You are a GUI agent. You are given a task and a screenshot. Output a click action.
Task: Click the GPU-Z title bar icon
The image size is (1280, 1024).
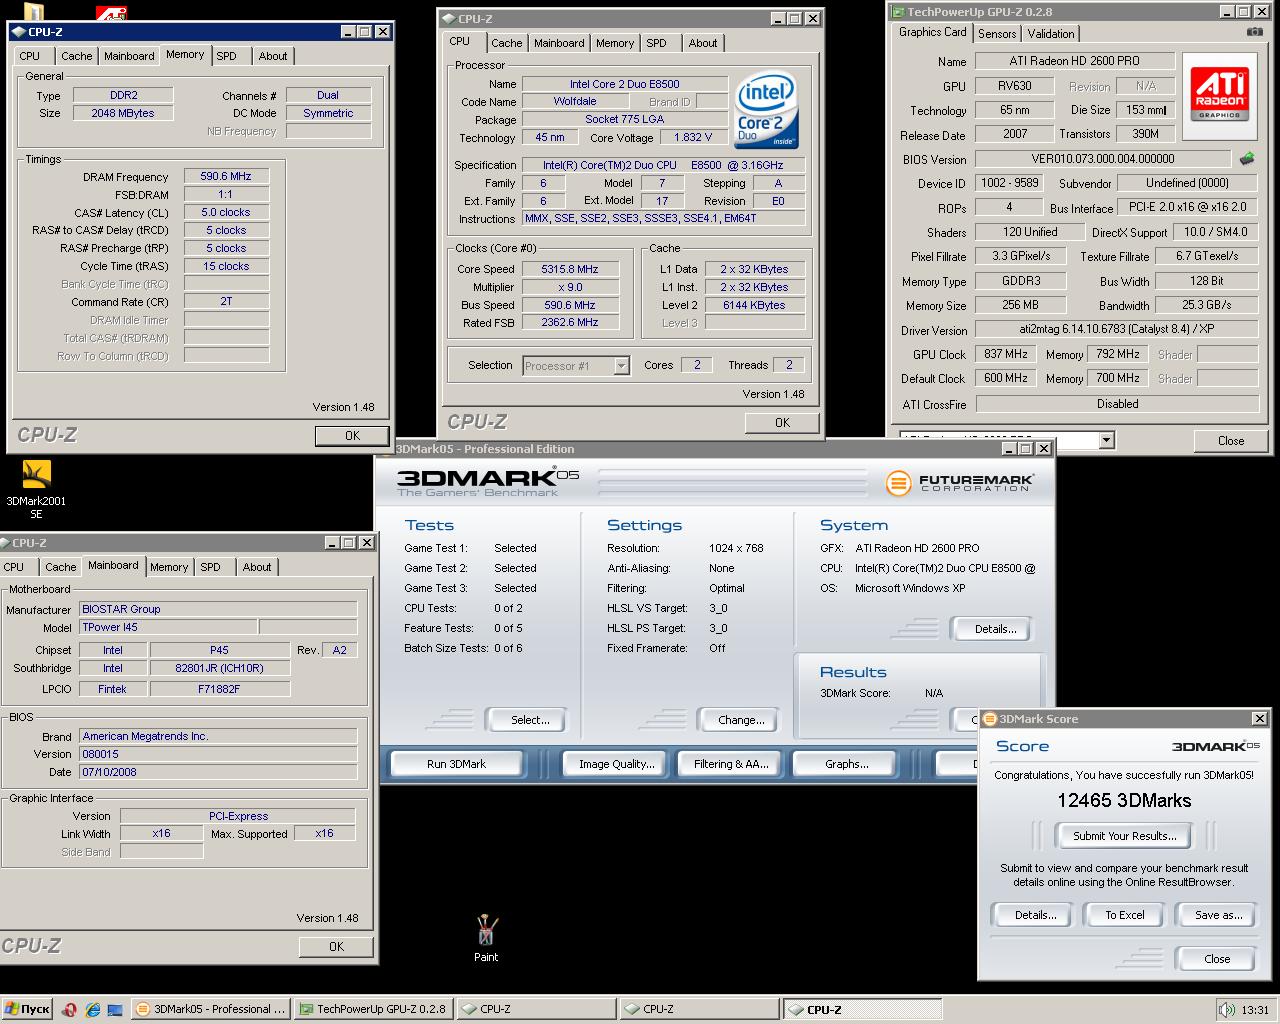[898, 12]
